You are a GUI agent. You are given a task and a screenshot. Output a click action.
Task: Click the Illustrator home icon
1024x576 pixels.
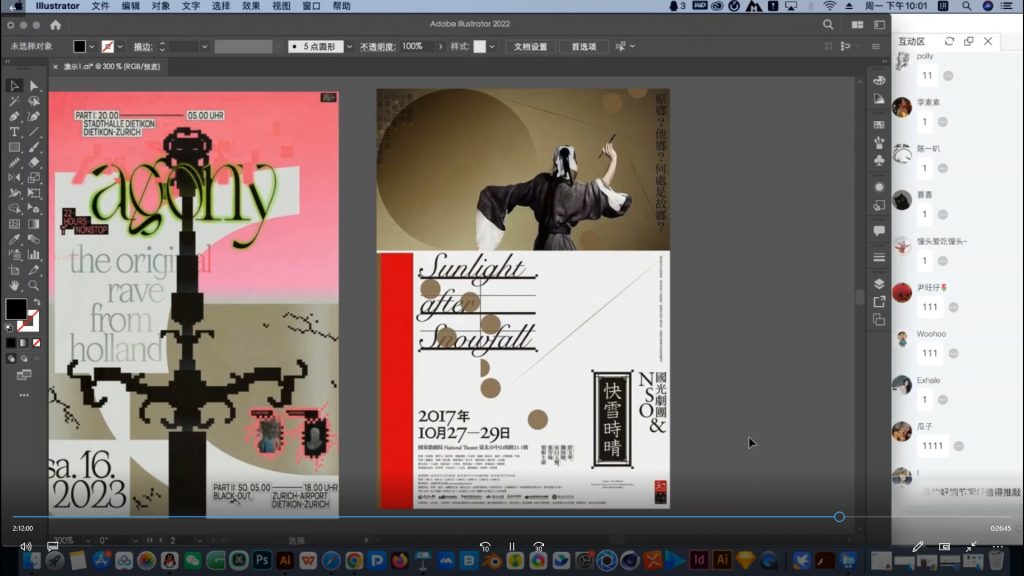(x=54, y=25)
